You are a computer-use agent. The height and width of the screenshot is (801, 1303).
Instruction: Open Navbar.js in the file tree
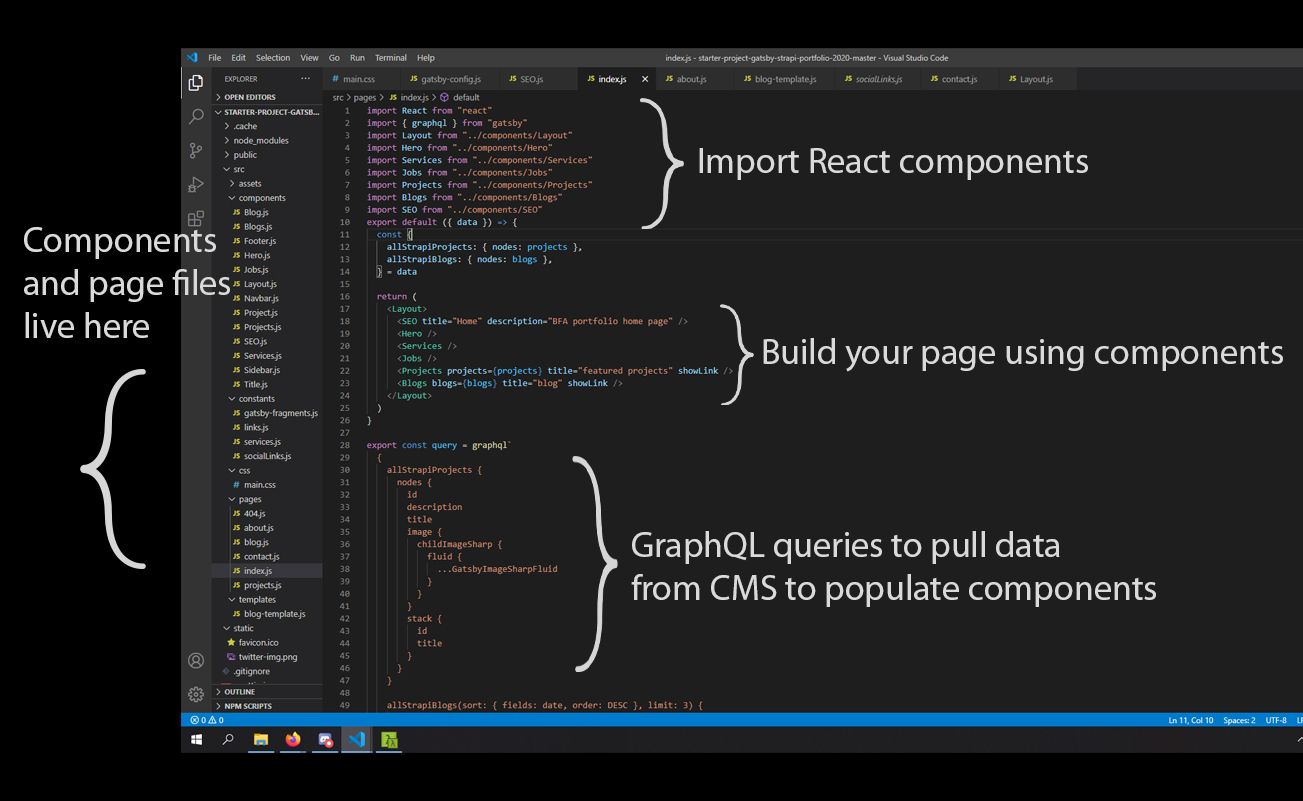267,298
